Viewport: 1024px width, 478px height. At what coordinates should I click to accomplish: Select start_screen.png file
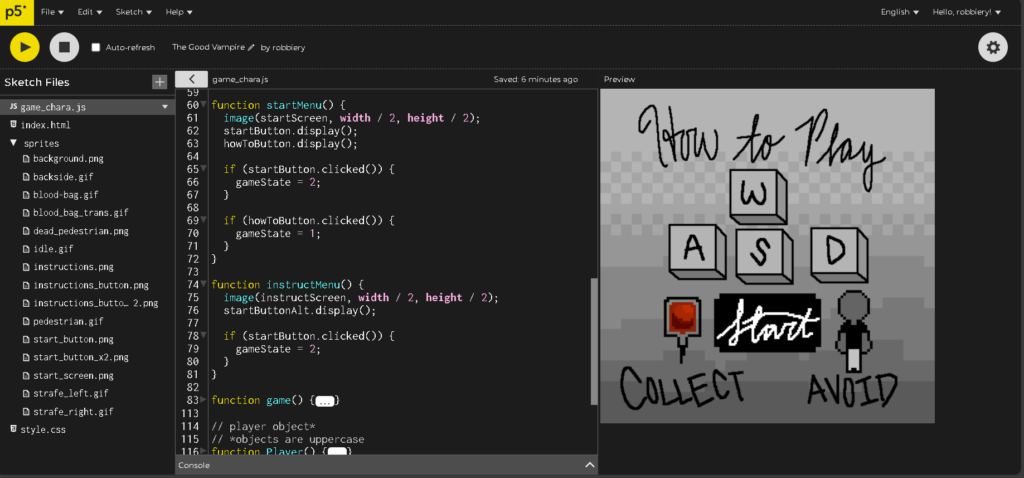pyautogui.click(x=73, y=375)
